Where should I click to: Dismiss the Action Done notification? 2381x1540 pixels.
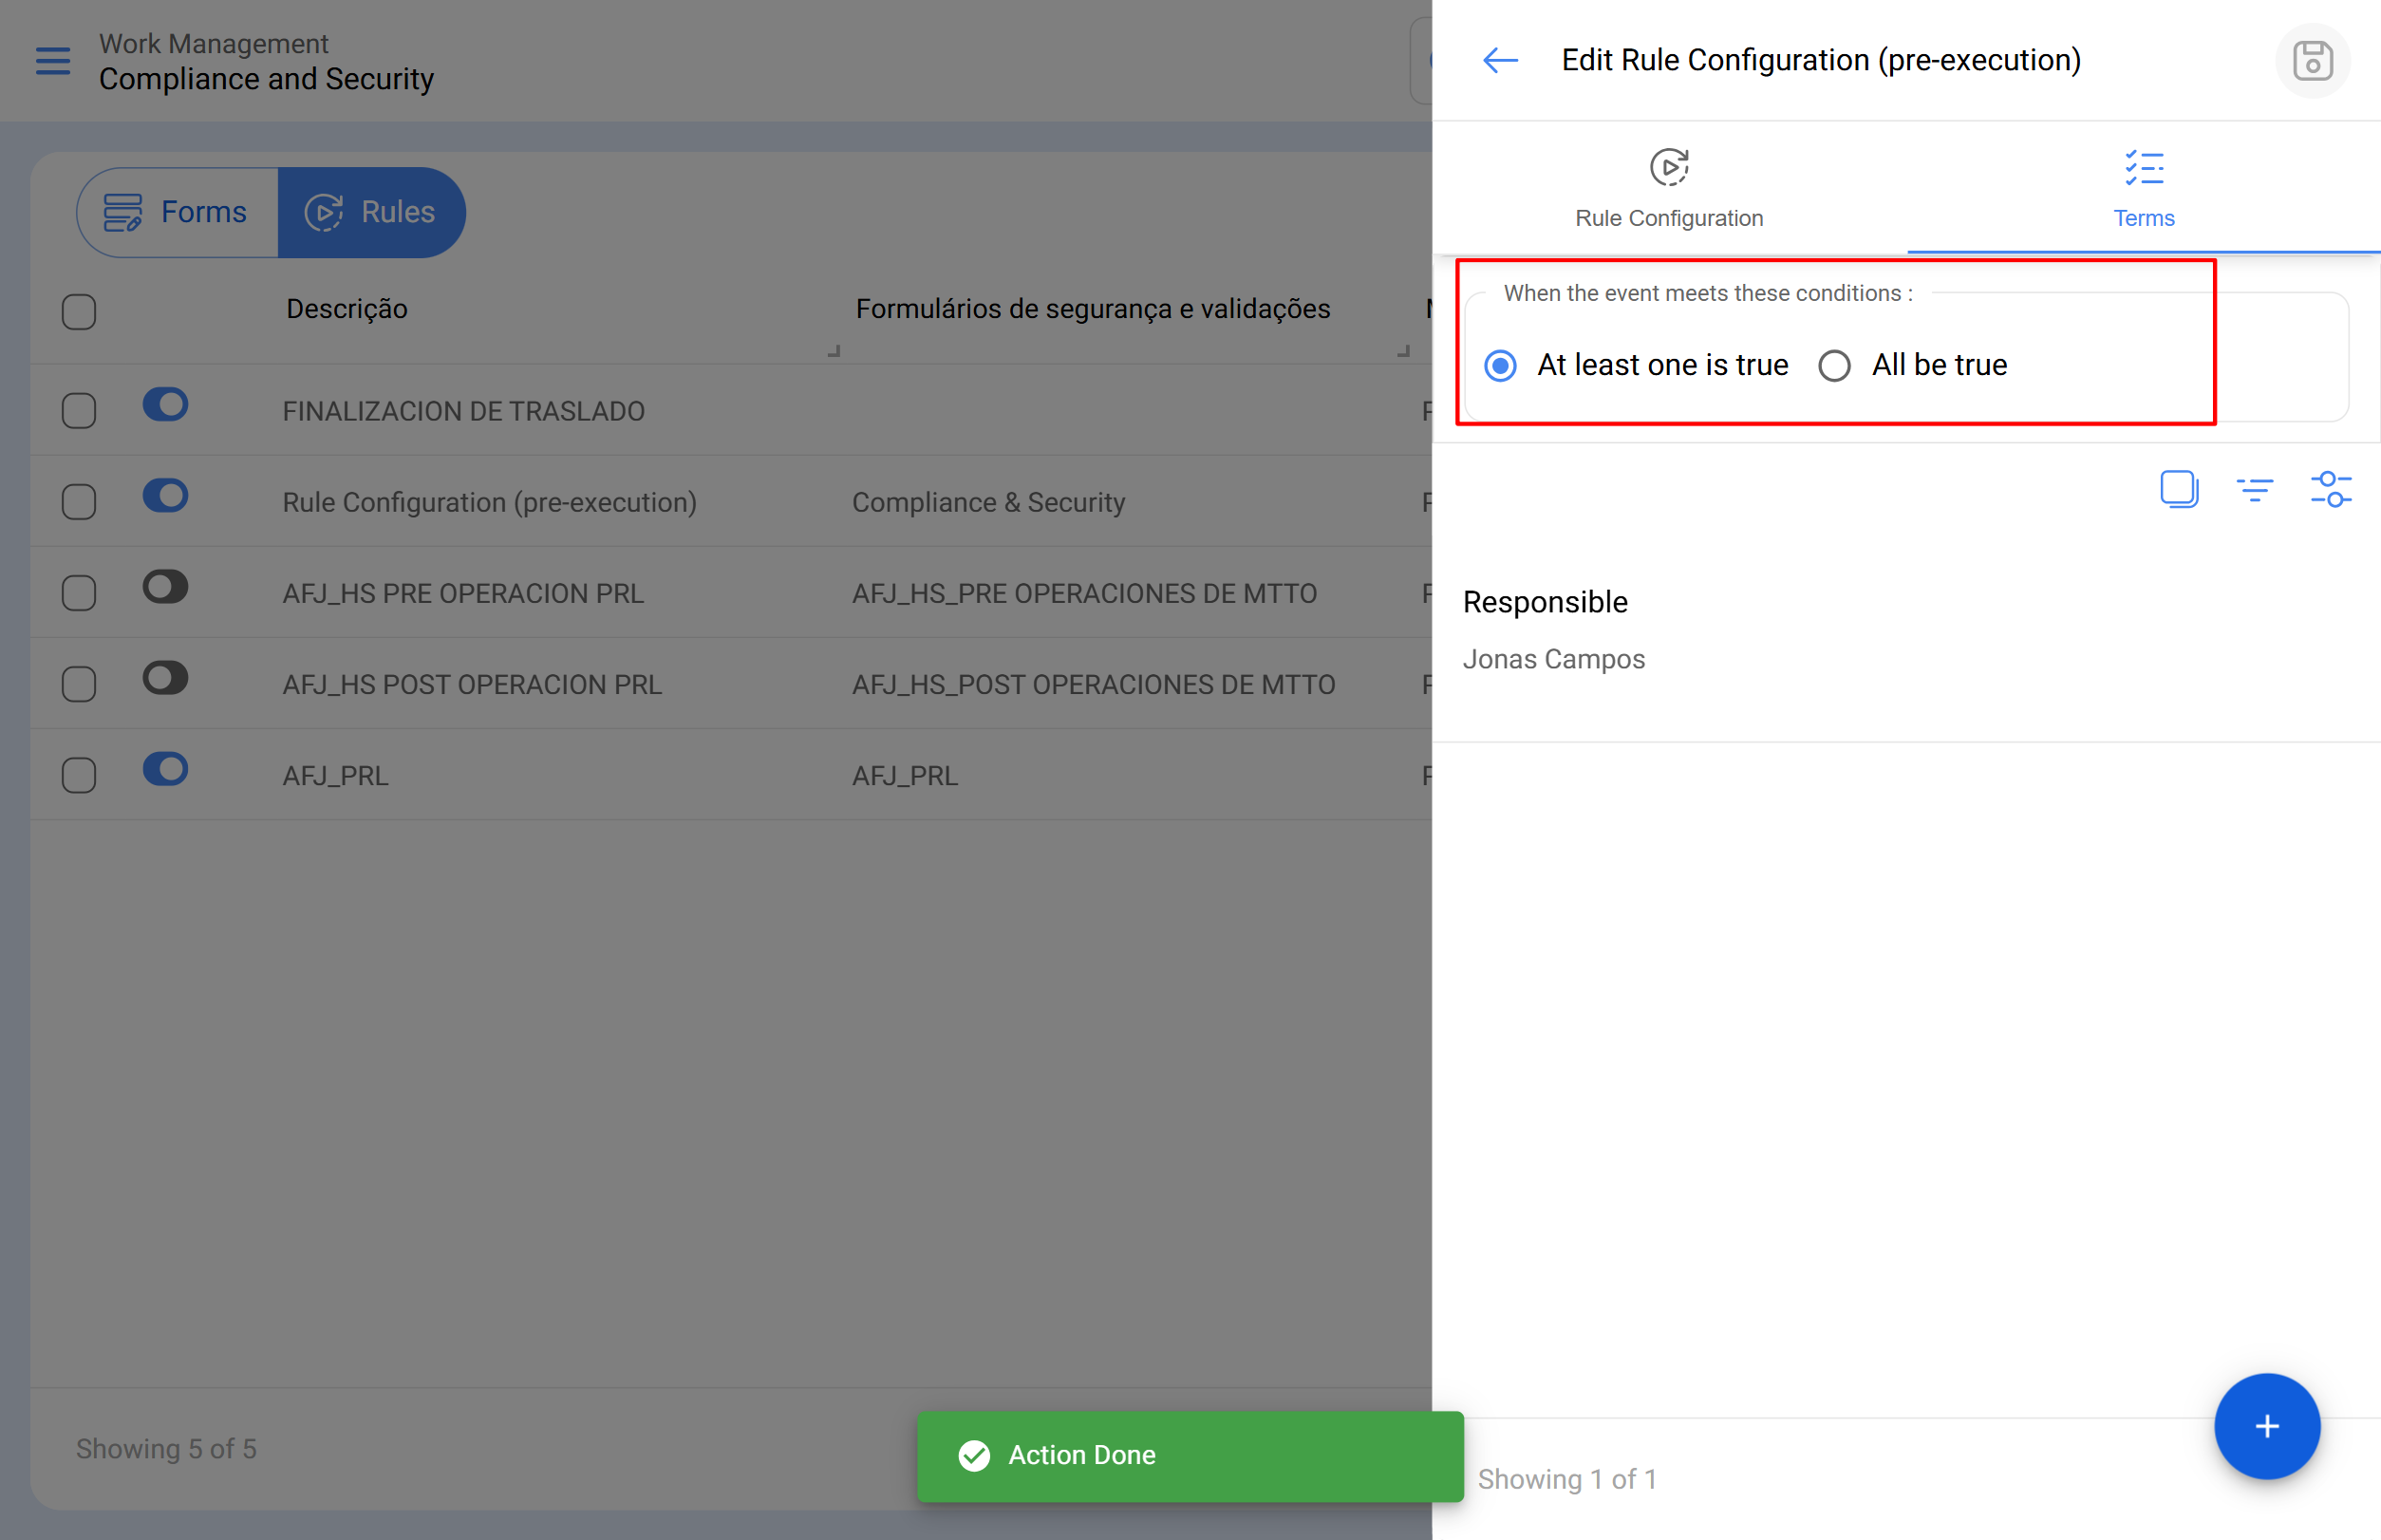1189,1455
